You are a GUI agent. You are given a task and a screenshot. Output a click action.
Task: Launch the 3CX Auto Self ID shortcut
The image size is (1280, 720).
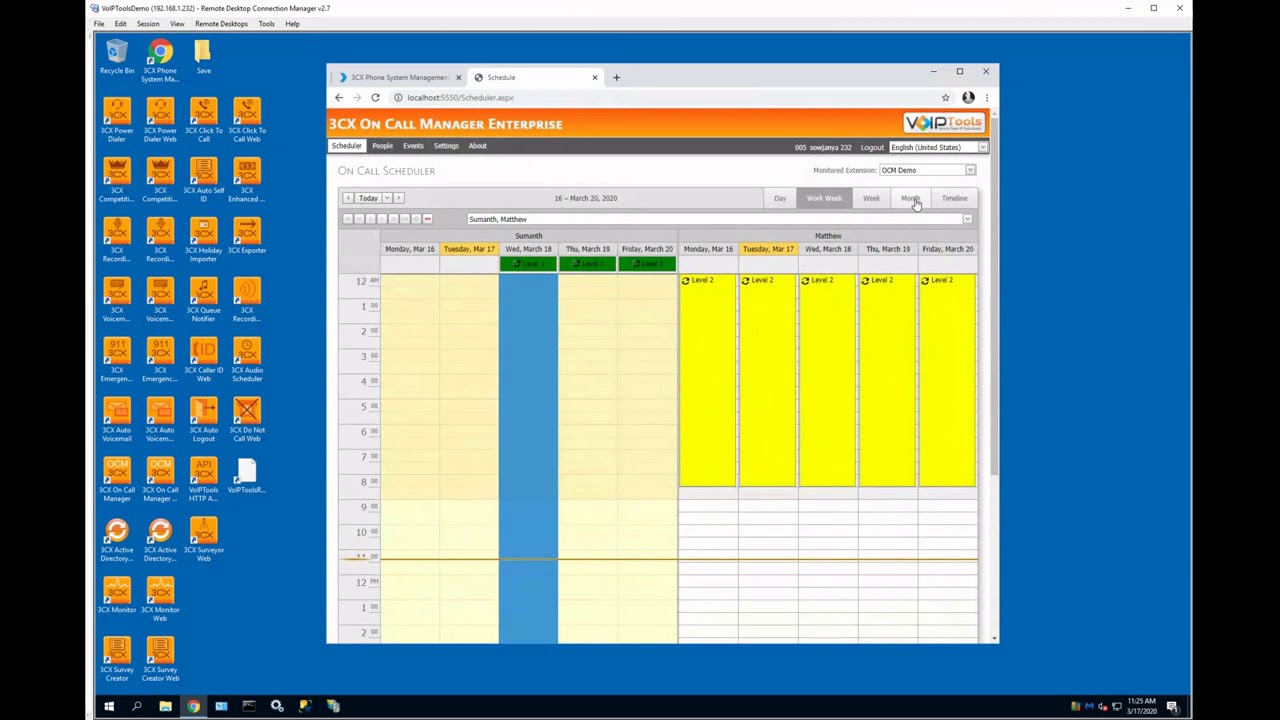coord(203,180)
